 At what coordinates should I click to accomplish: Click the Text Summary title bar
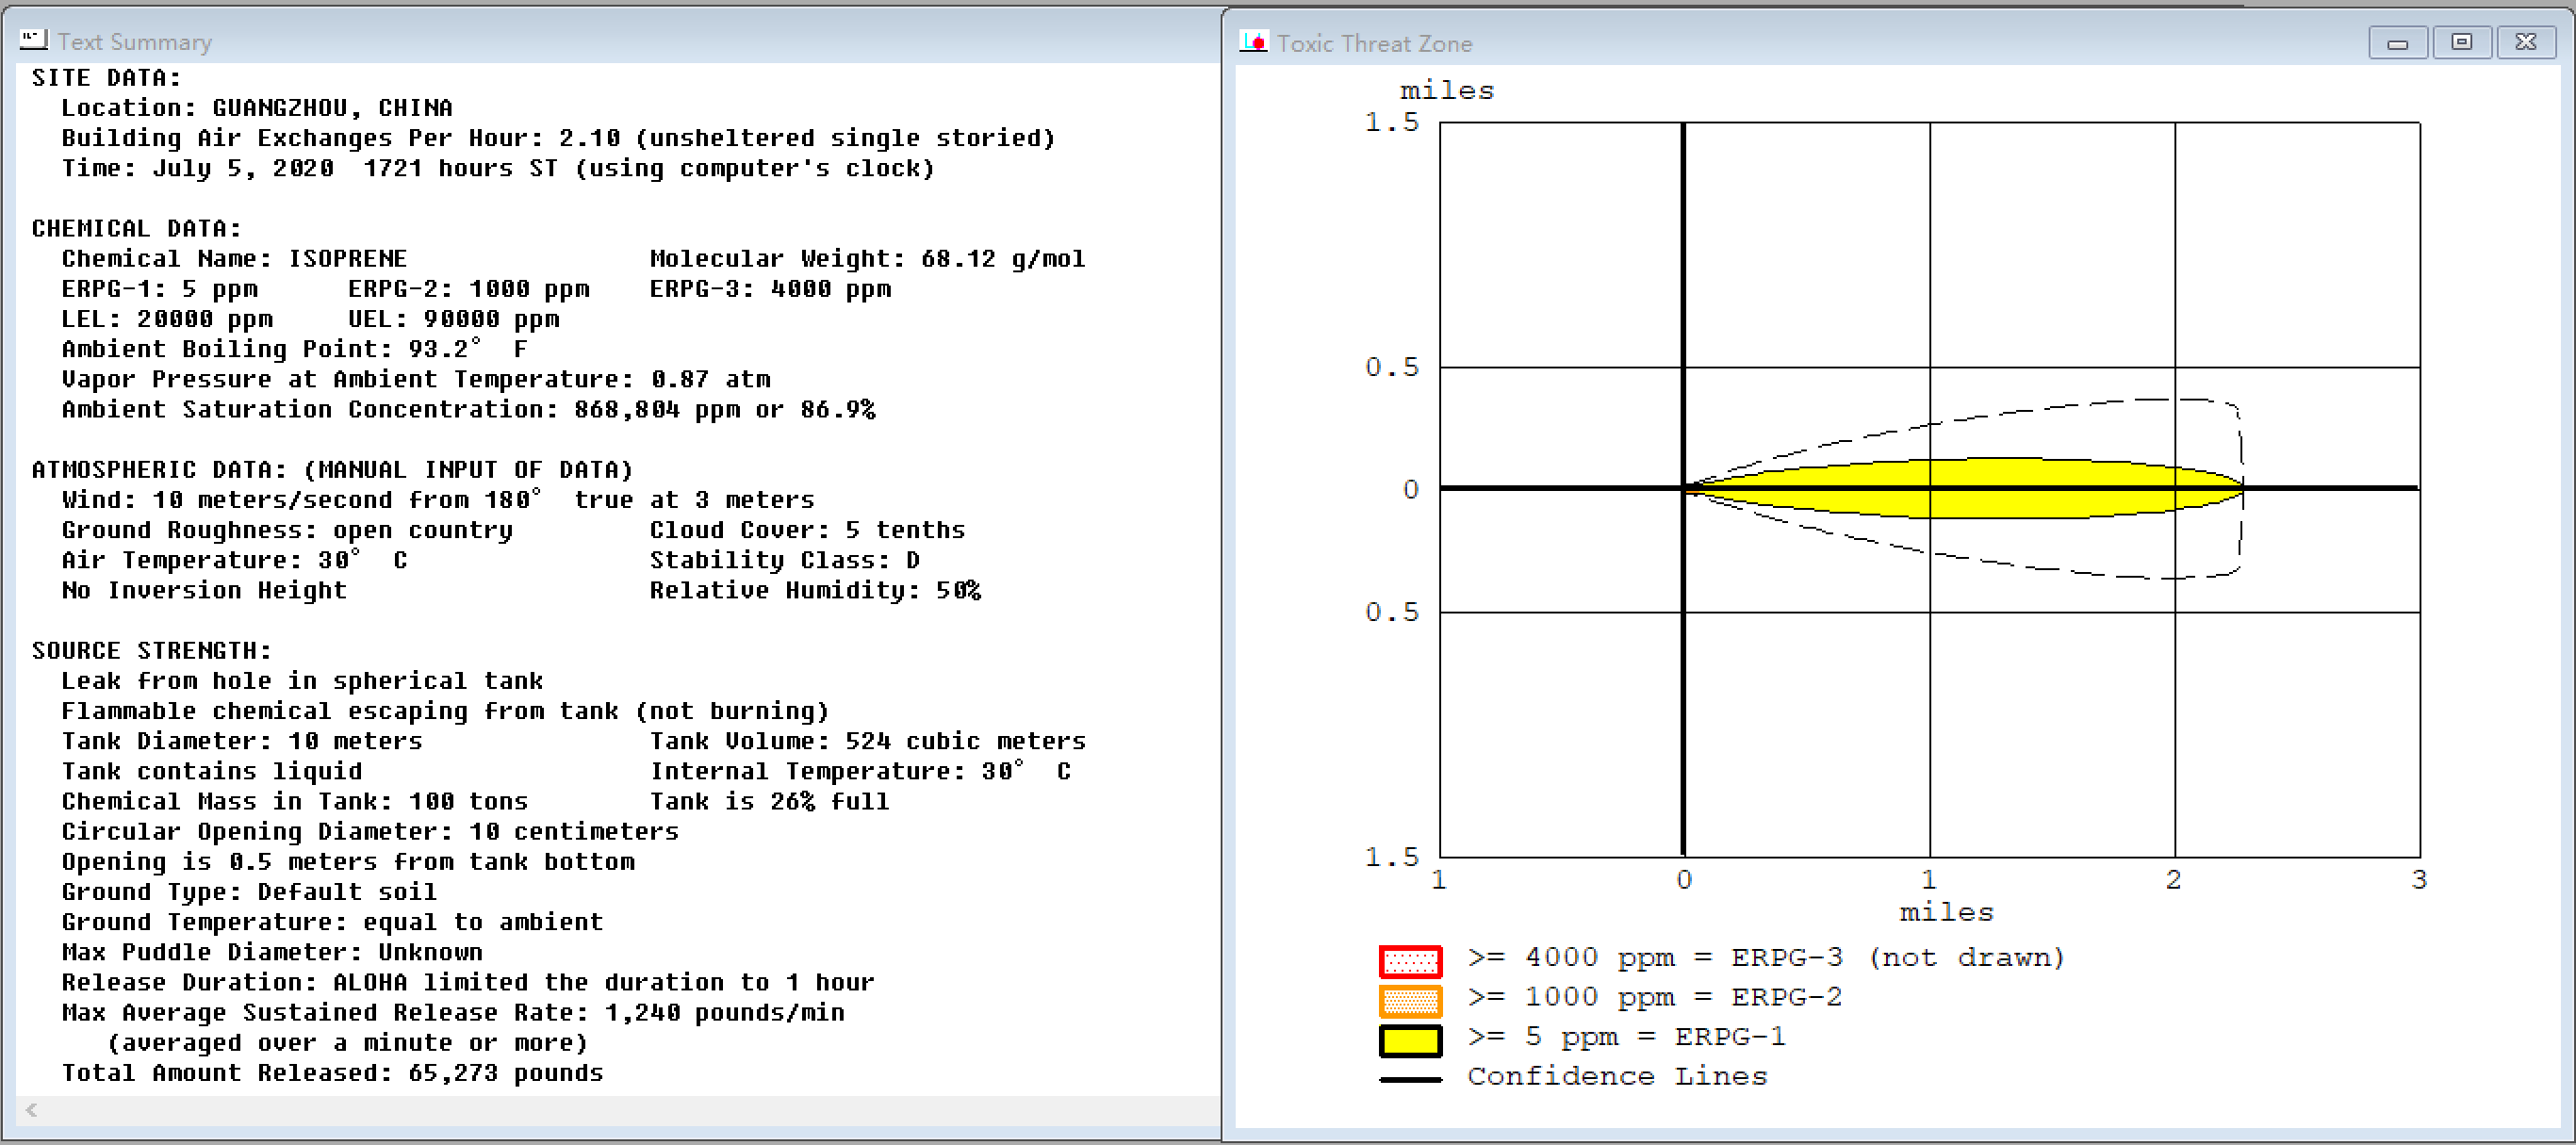coord(600,41)
